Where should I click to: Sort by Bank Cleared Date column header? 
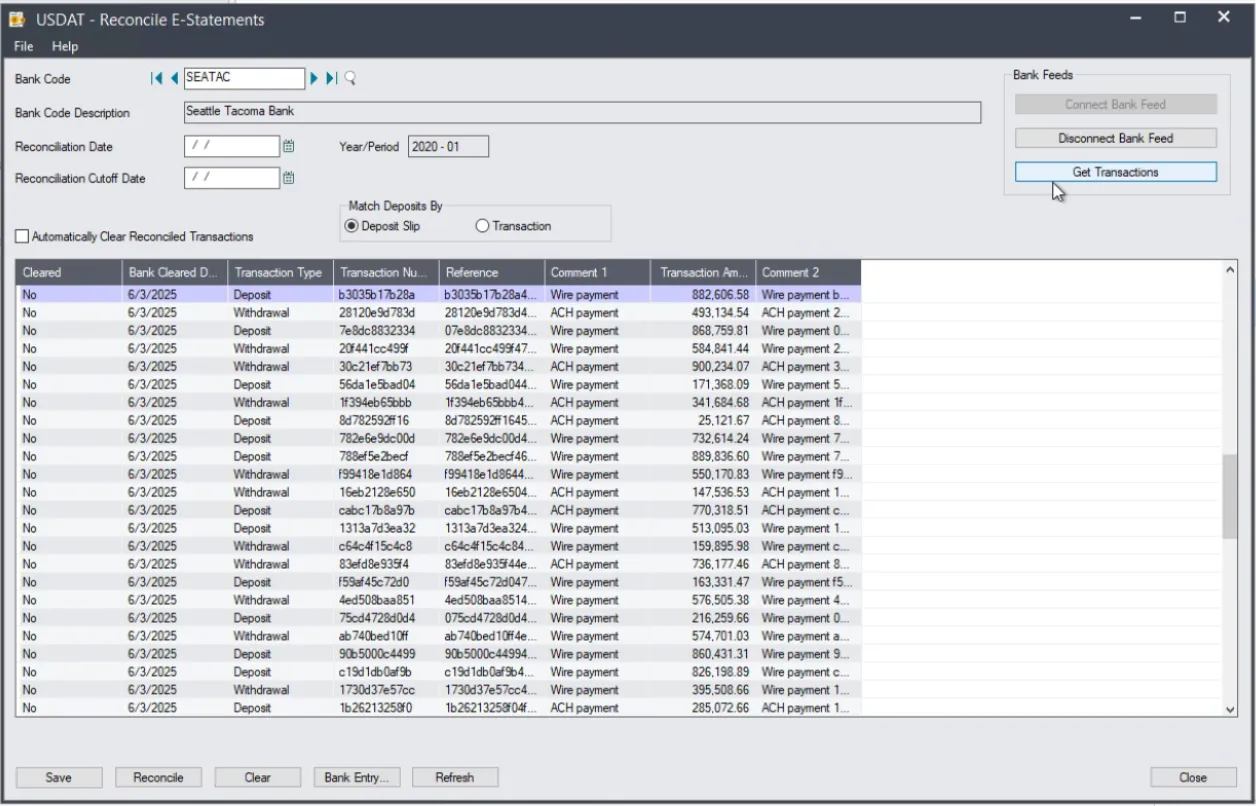pos(174,272)
